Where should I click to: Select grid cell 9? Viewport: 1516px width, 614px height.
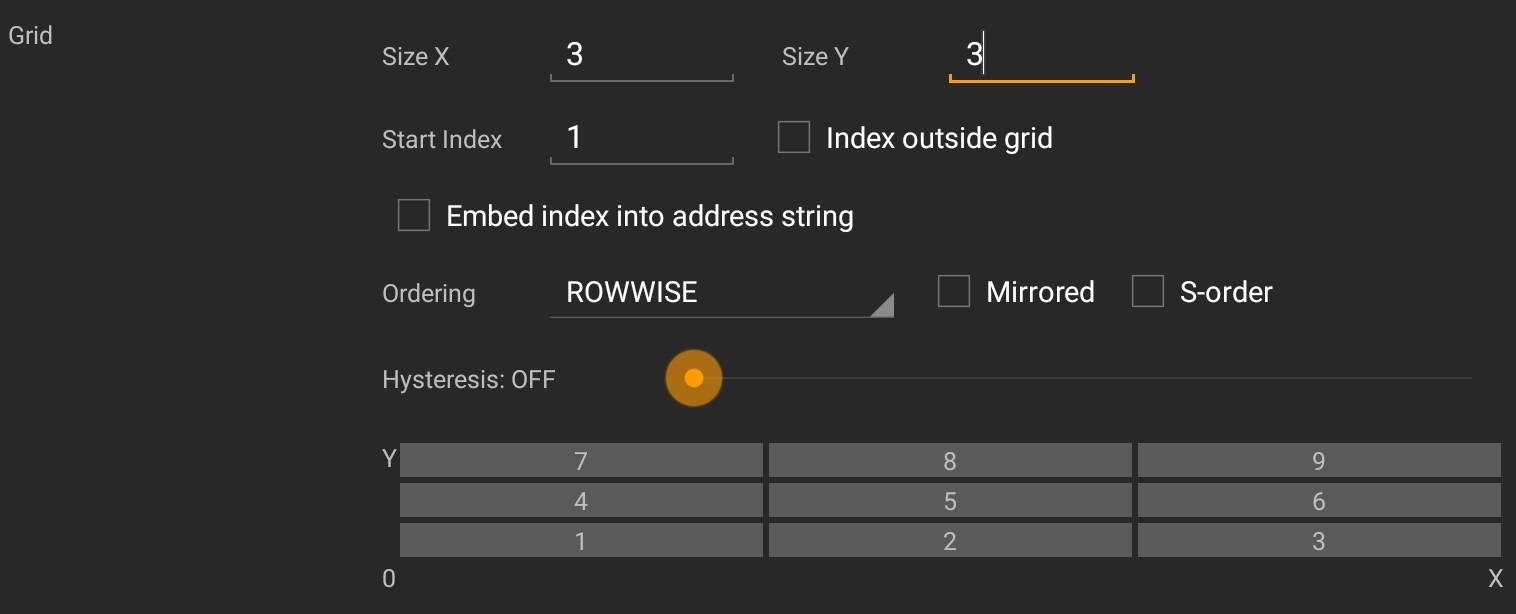1318,460
